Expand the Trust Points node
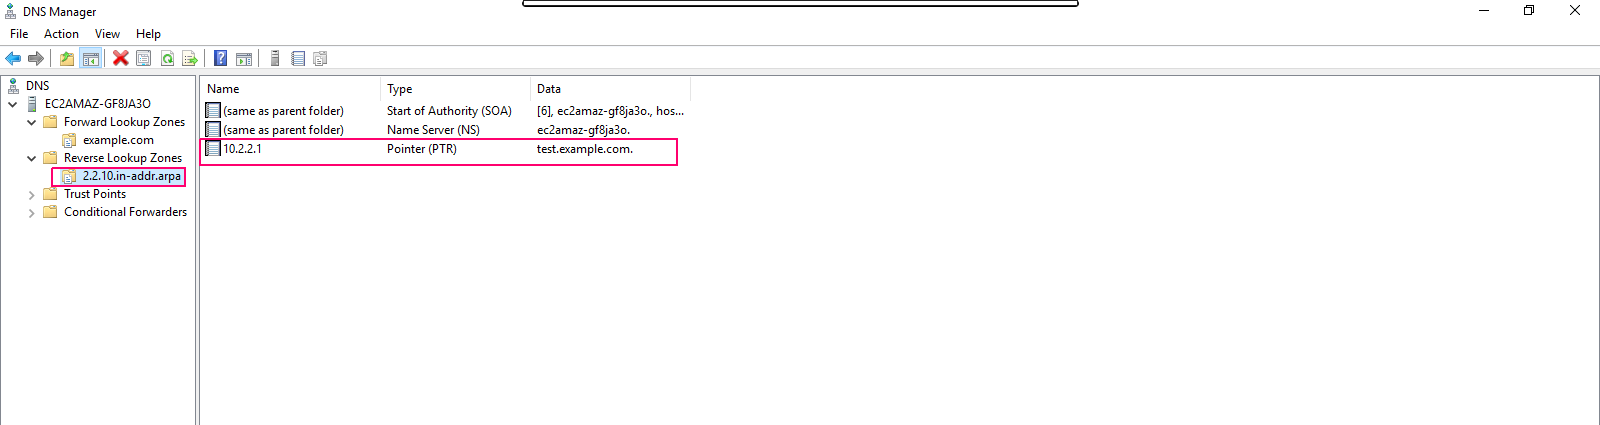The height and width of the screenshot is (425, 1600). [x=31, y=195]
